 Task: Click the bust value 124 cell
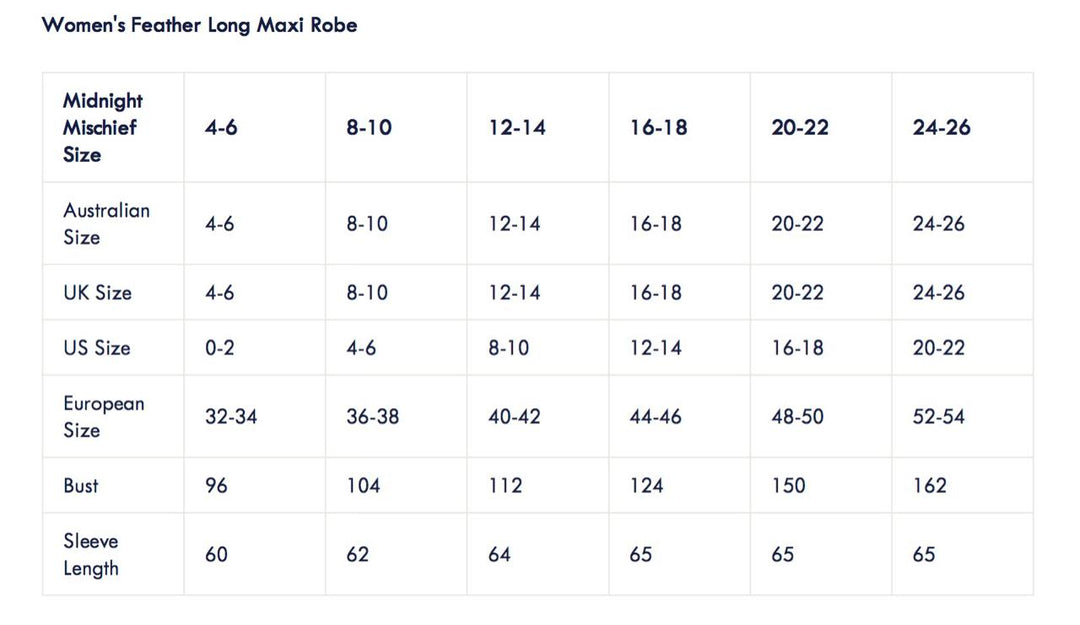pos(680,486)
